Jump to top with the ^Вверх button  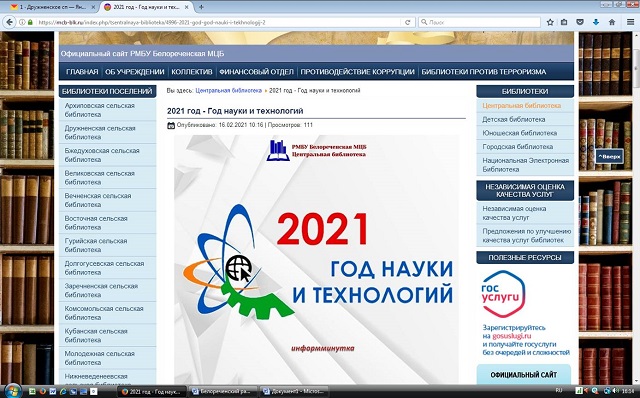[x=609, y=156]
